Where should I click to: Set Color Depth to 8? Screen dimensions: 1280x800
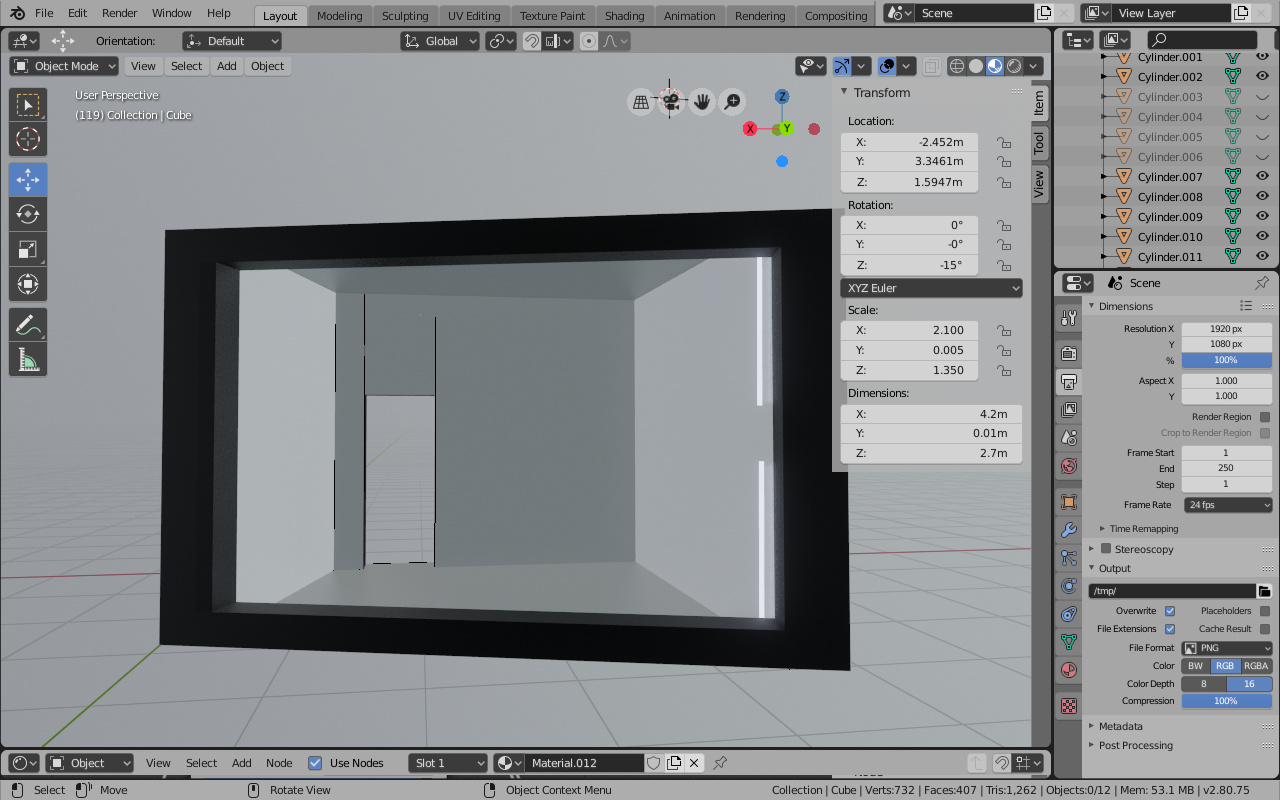[1204, 684]
